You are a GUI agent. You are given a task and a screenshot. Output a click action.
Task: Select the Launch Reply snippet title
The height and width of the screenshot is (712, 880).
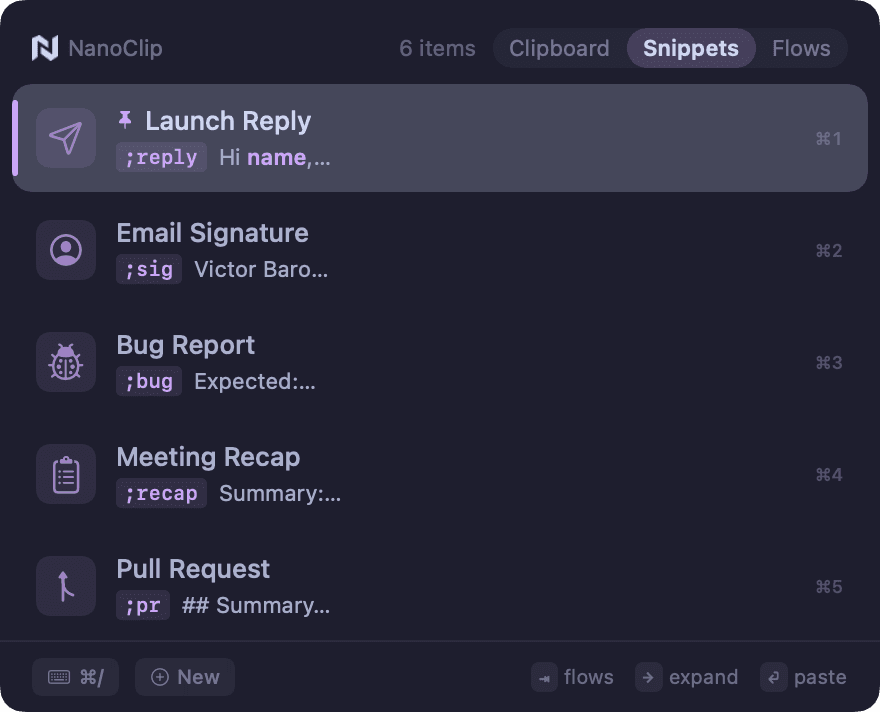pos(228,121)
